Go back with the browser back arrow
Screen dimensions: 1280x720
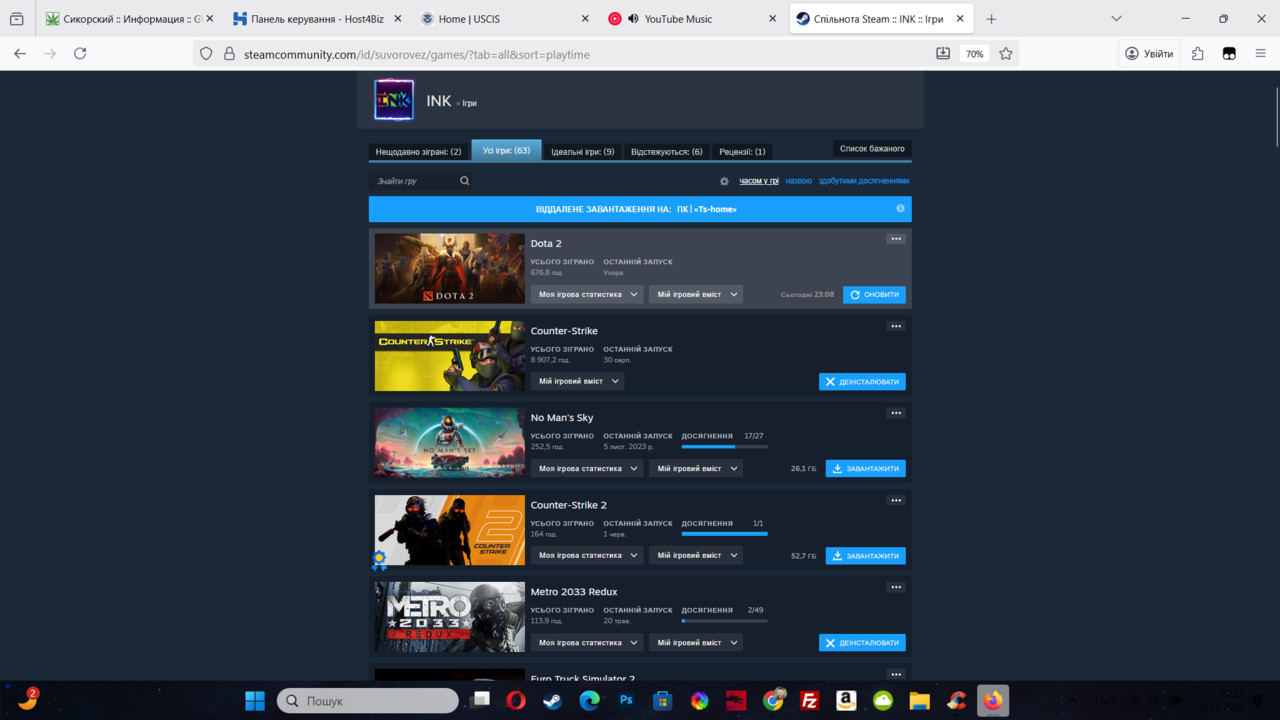pos(20,54)
